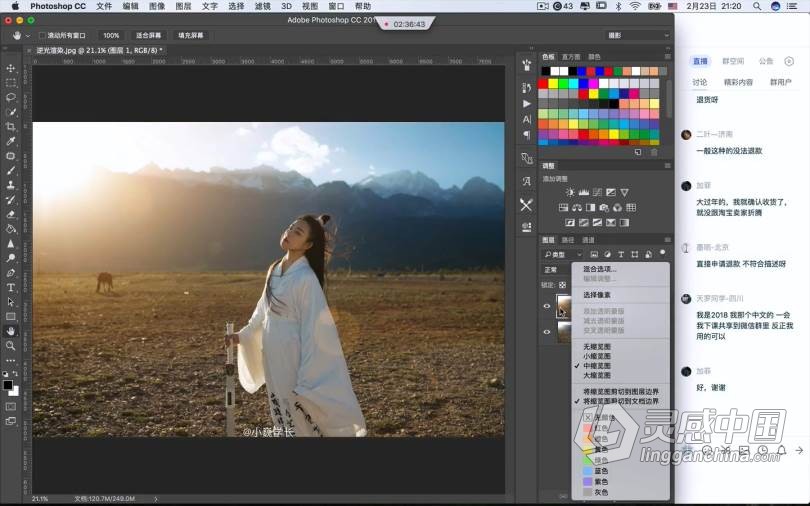Add a Vibrance adjustment layer
The image size is (810, 506).
tap(624, 192)
